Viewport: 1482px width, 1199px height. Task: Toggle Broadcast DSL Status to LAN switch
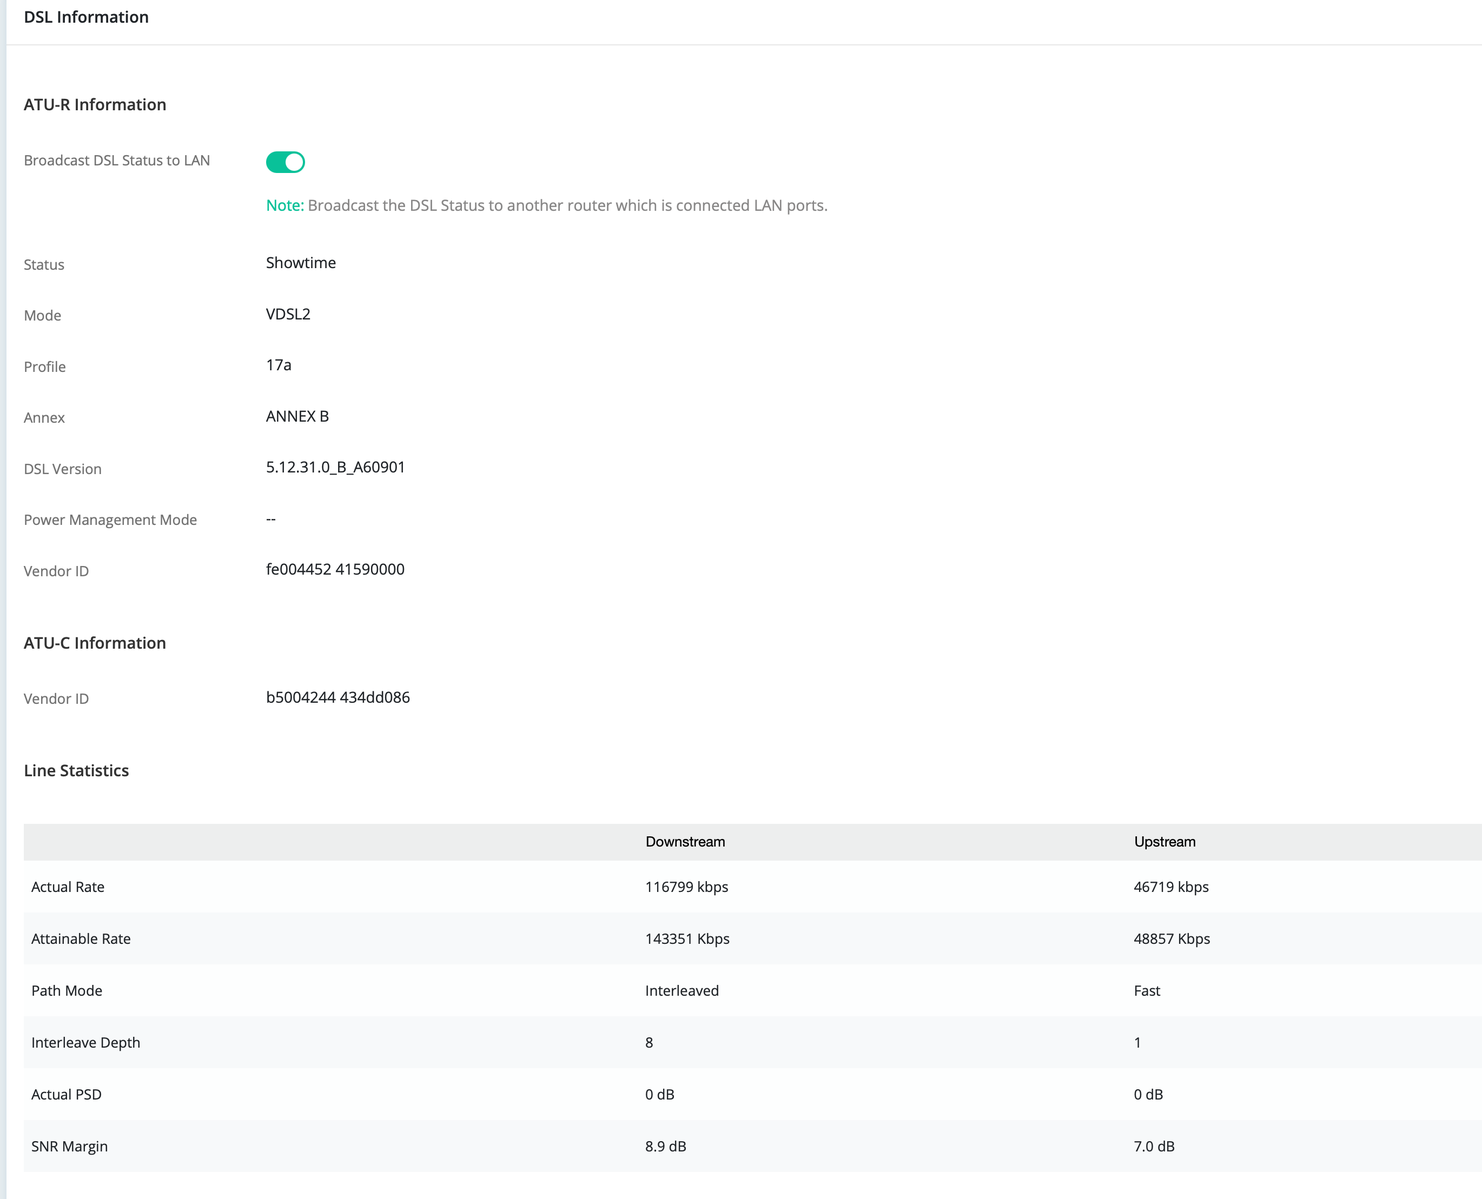tap(285, 162)
